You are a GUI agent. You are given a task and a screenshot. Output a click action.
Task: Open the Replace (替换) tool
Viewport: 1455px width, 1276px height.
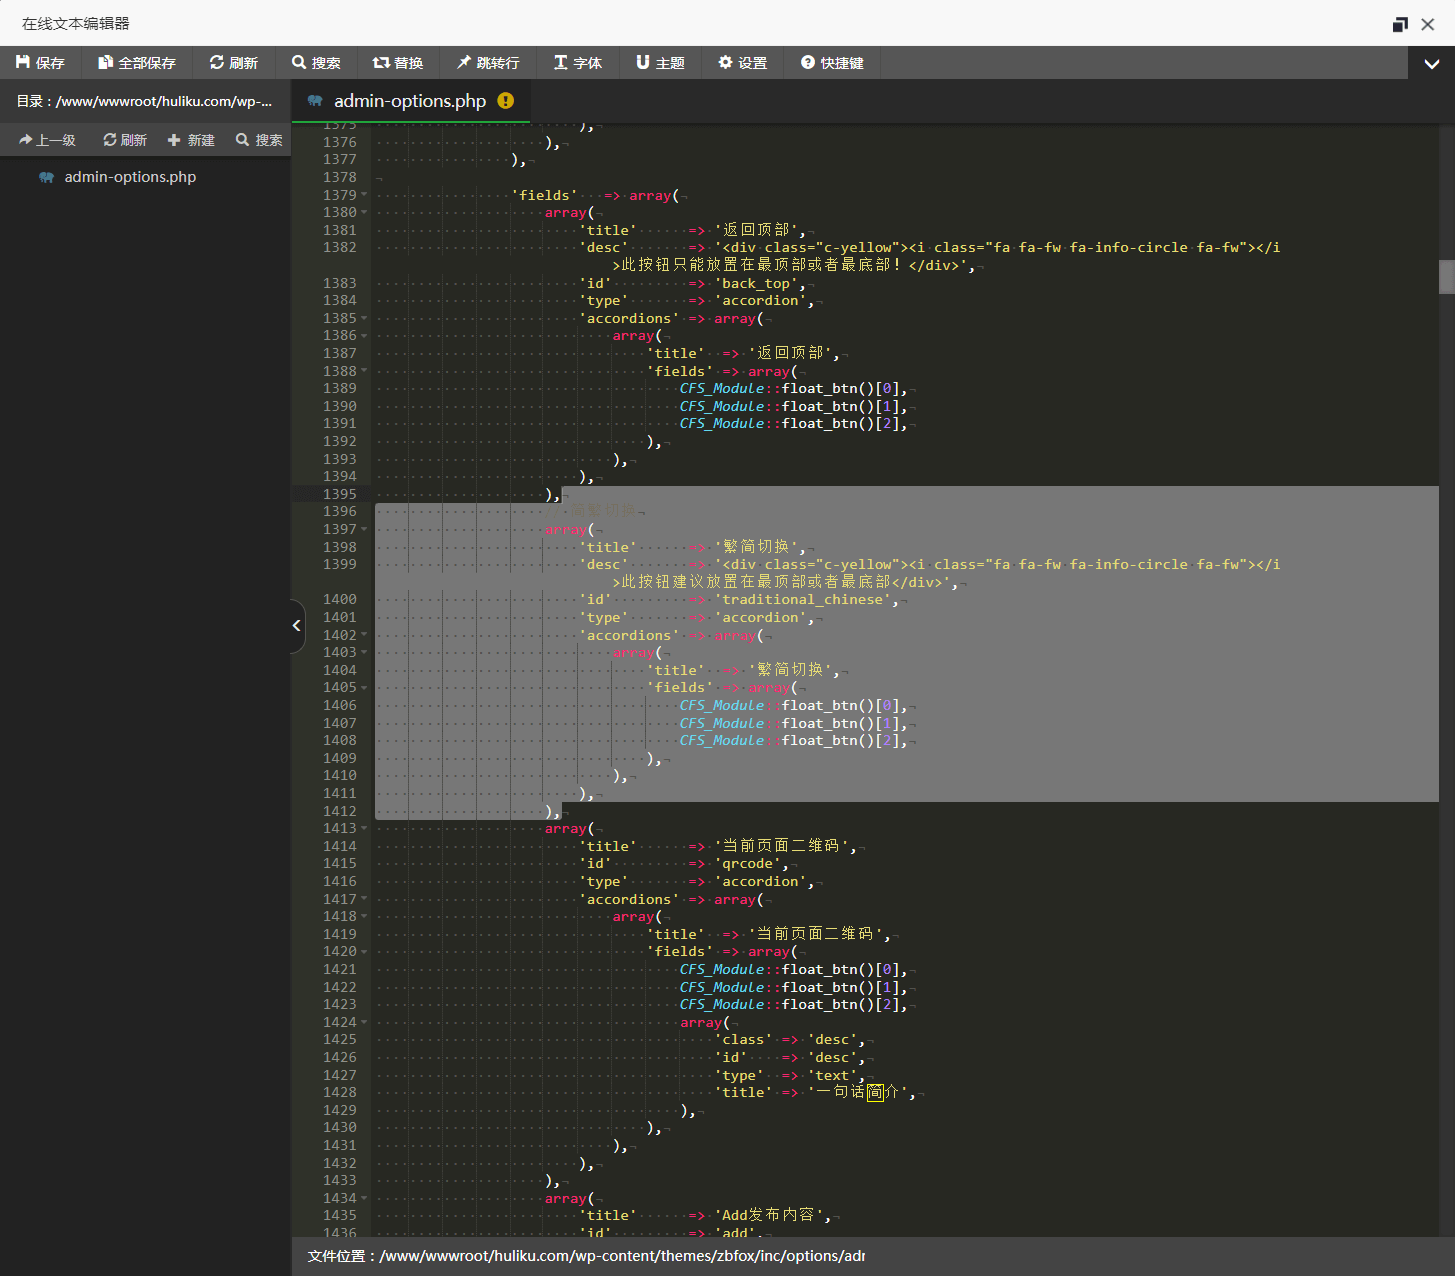click(397, 63)
